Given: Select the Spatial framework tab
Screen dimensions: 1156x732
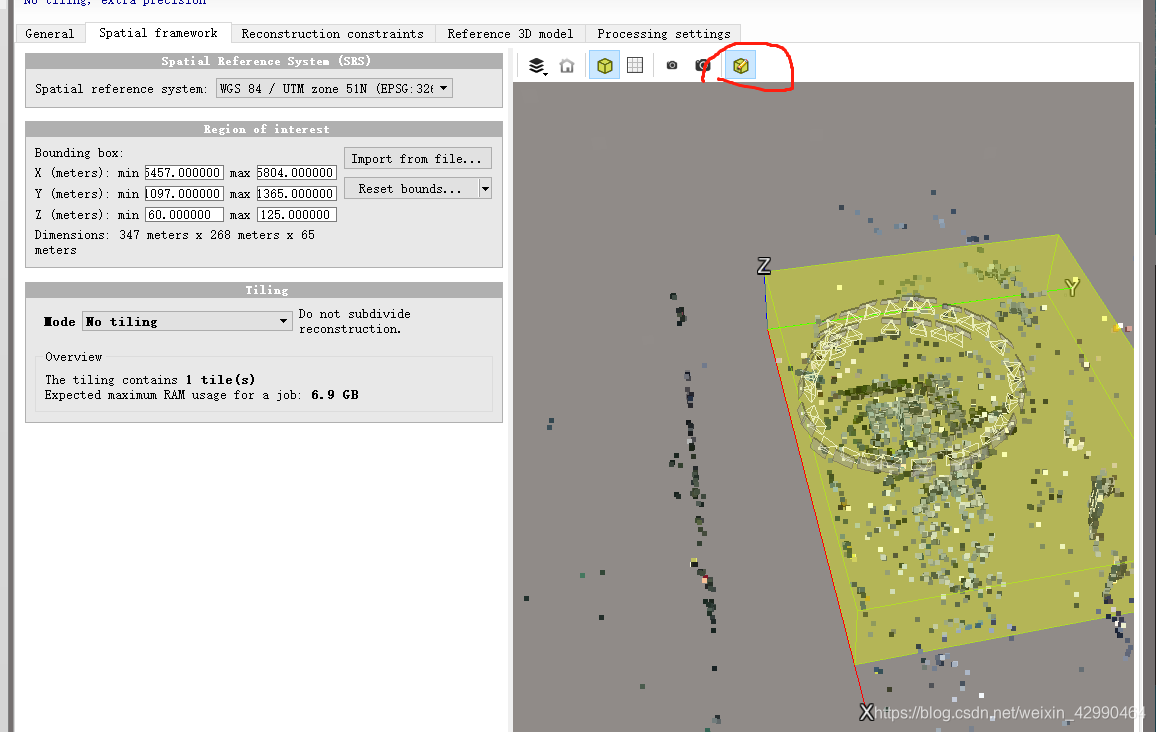Looking at the screenshot, I should click(x=159, y=32).
